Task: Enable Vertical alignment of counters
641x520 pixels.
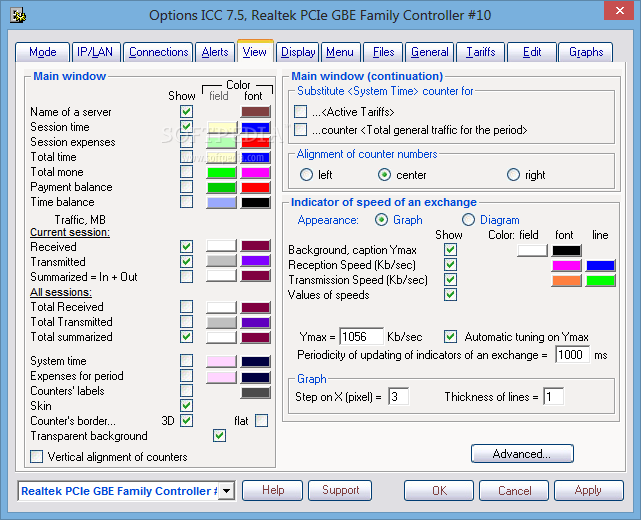Action: [x=36, y=456]
